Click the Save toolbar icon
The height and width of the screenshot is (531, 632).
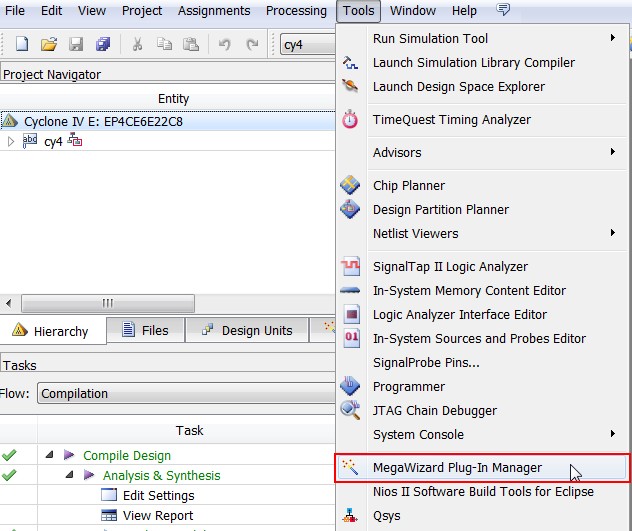(75, 45)
